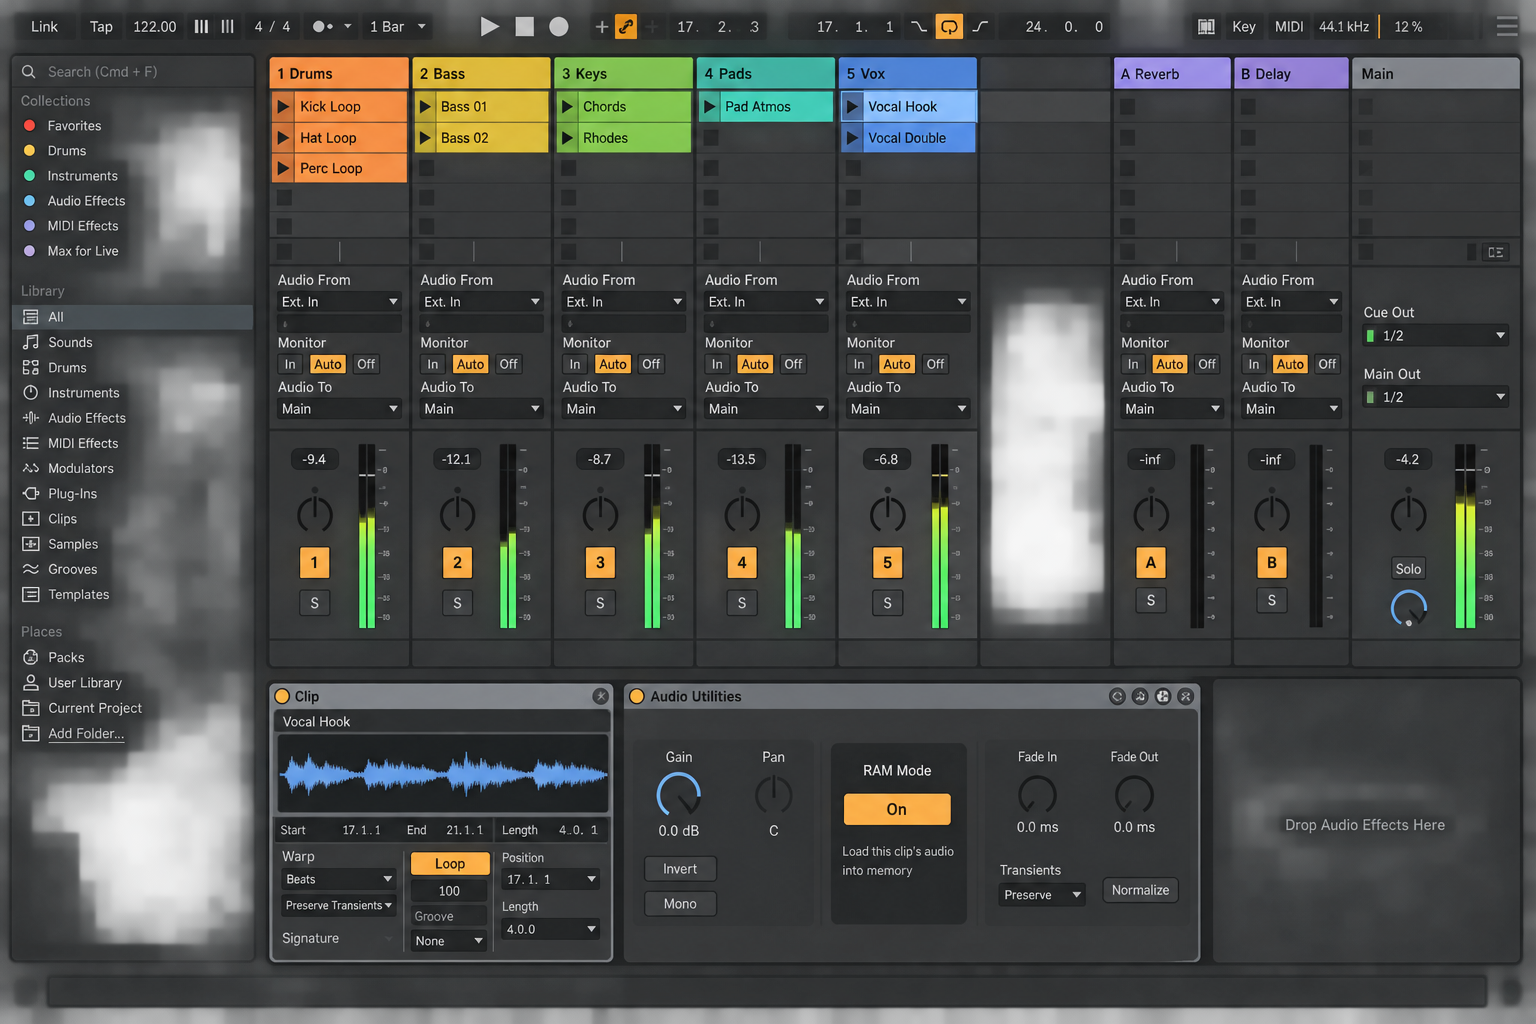This screenshot has height=1024, width=1536.
Task: Toggle track 5 Vox activator button
Action: click(887, 563)
